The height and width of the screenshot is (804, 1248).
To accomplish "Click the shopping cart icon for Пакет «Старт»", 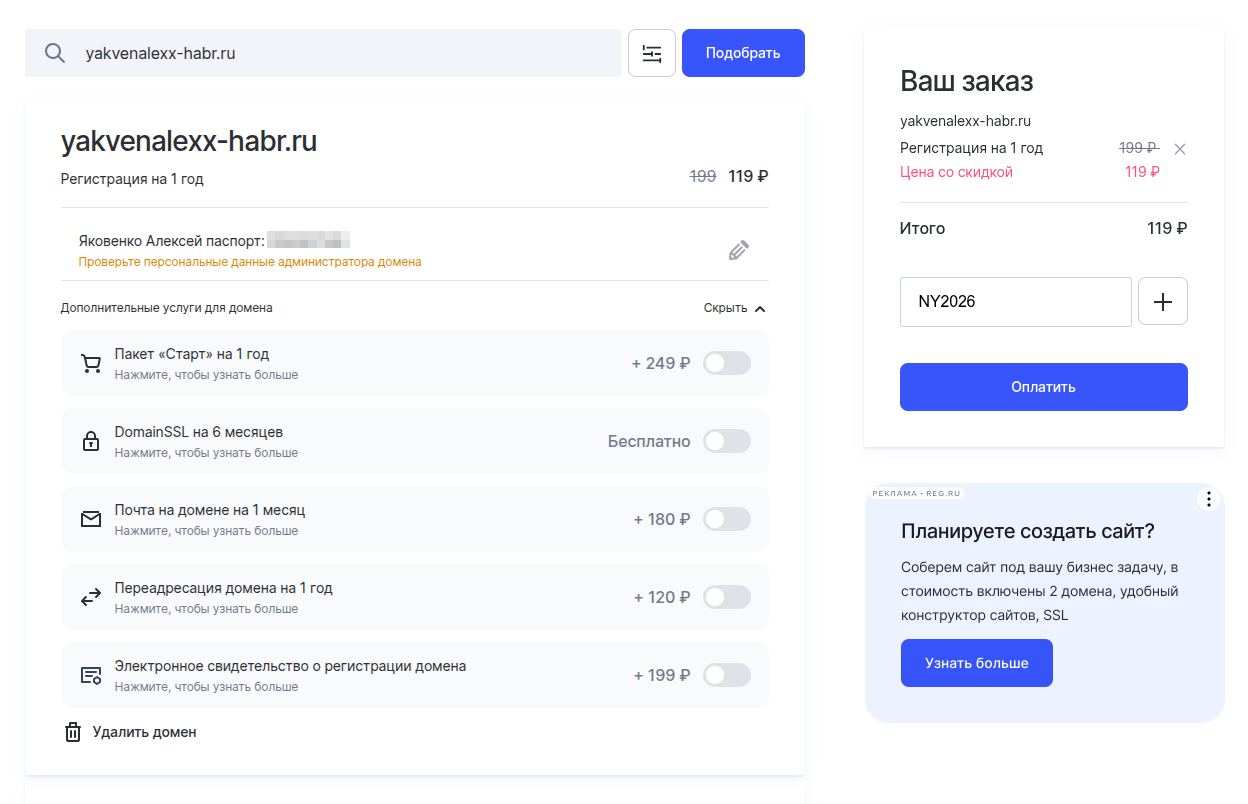I will point(91,364).
